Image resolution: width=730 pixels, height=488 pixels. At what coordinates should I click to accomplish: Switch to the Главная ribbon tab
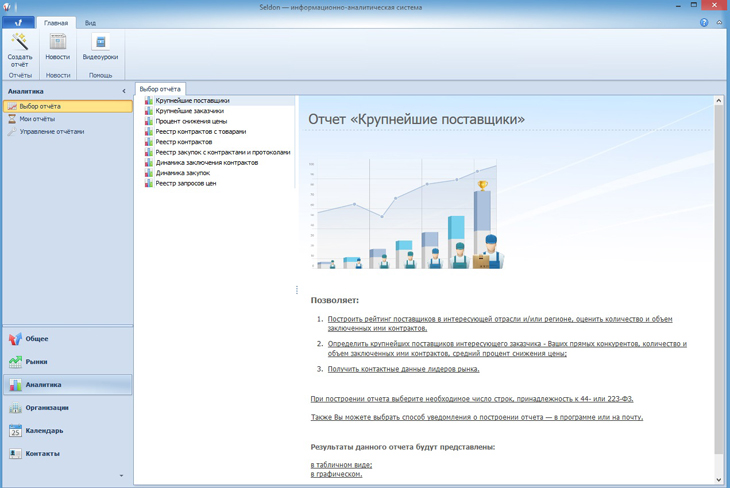click(56, 23)
